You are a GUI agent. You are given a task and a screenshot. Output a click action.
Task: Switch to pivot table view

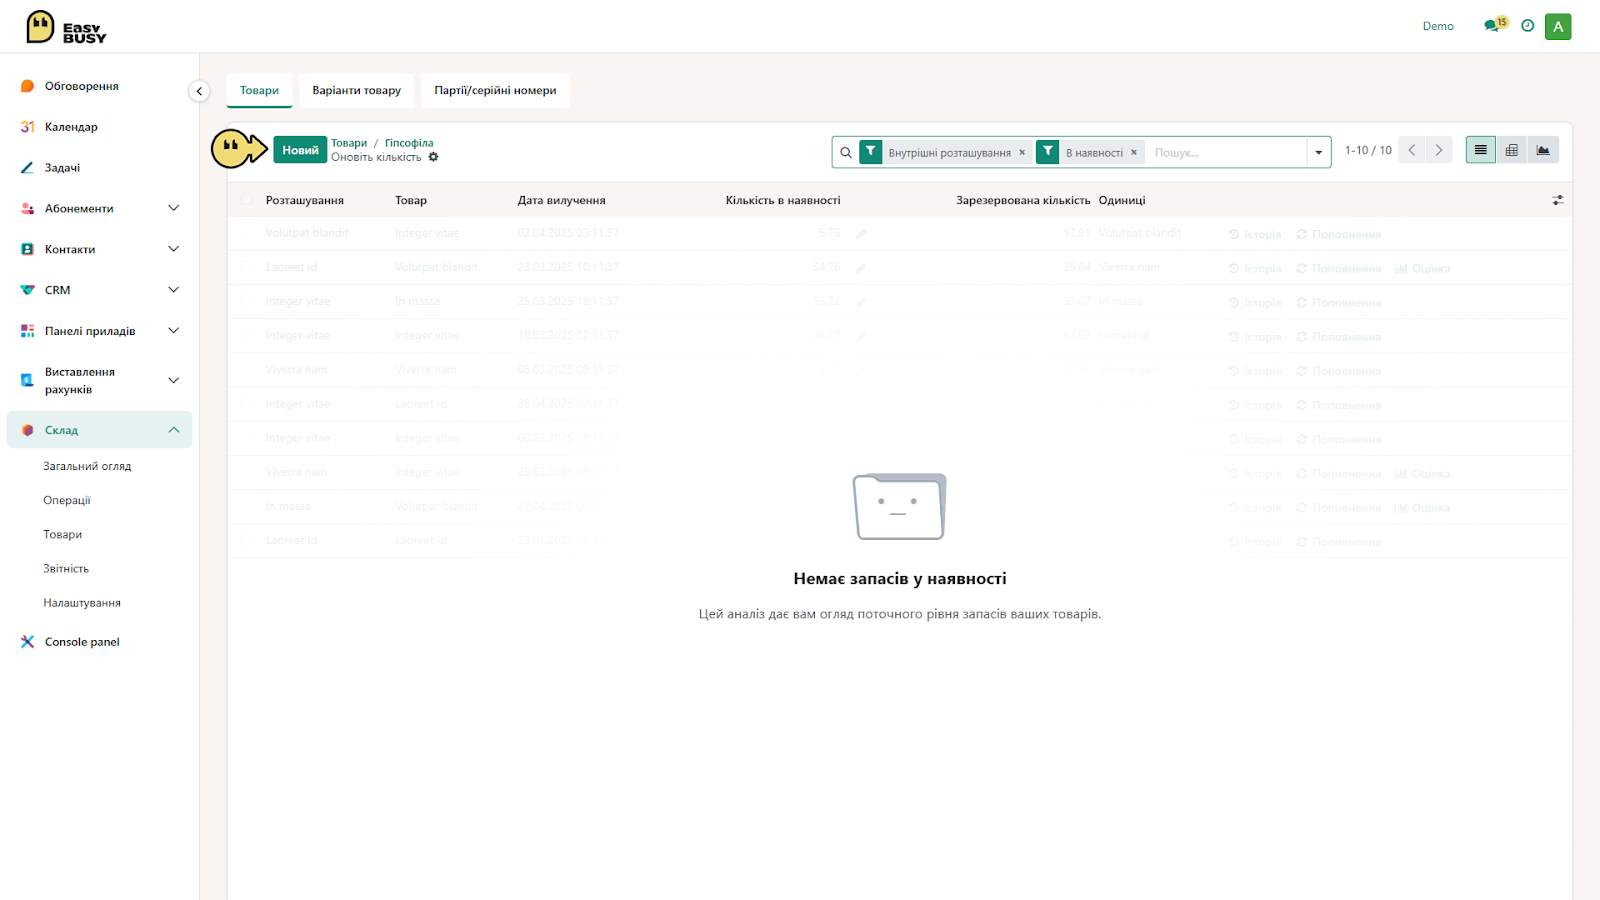click(x=1512, y=150)
